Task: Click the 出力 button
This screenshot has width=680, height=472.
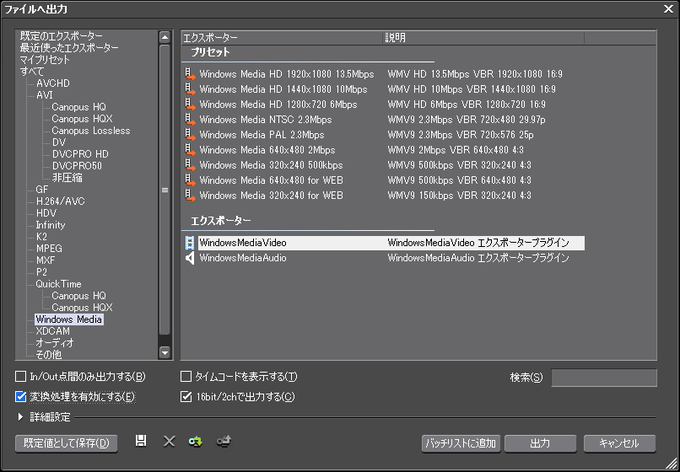Action: (540, 443)
